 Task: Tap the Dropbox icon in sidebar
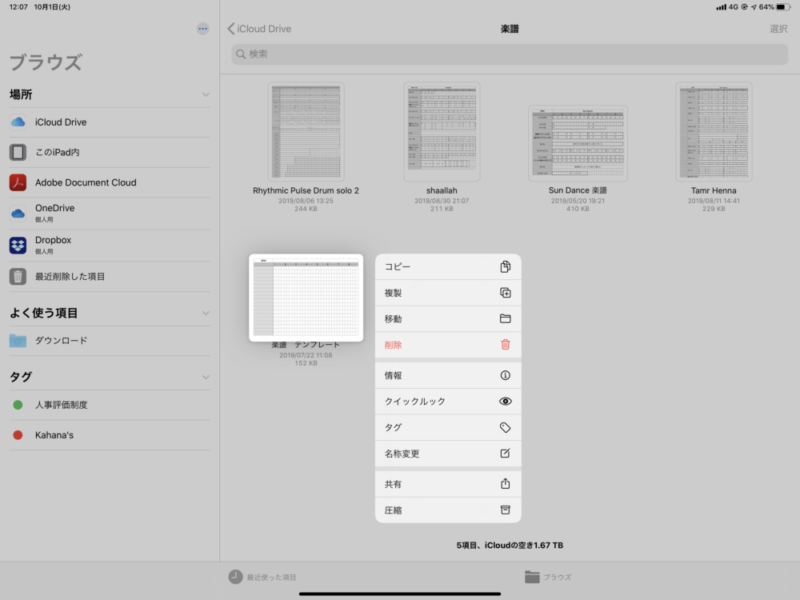18,245
